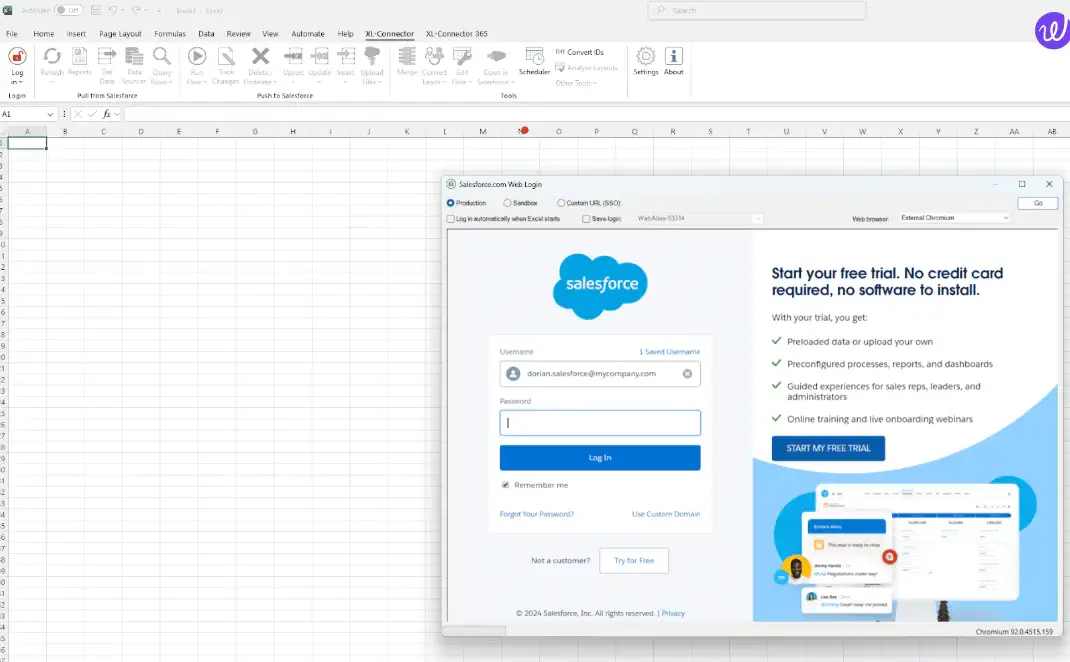Click the dialog horizontal scrollbar

[x=475, y=631]
